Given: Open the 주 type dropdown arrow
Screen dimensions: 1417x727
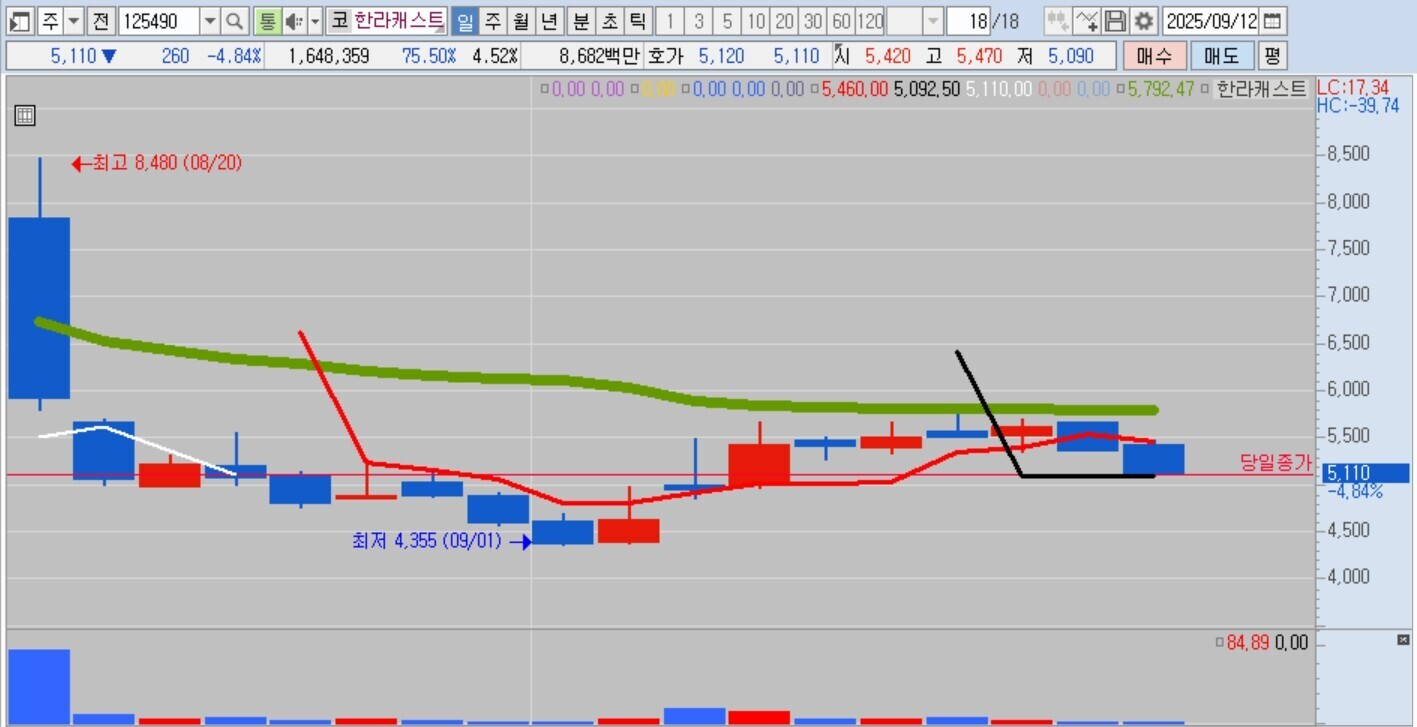Looking at the screenshot, I should 75,21.
